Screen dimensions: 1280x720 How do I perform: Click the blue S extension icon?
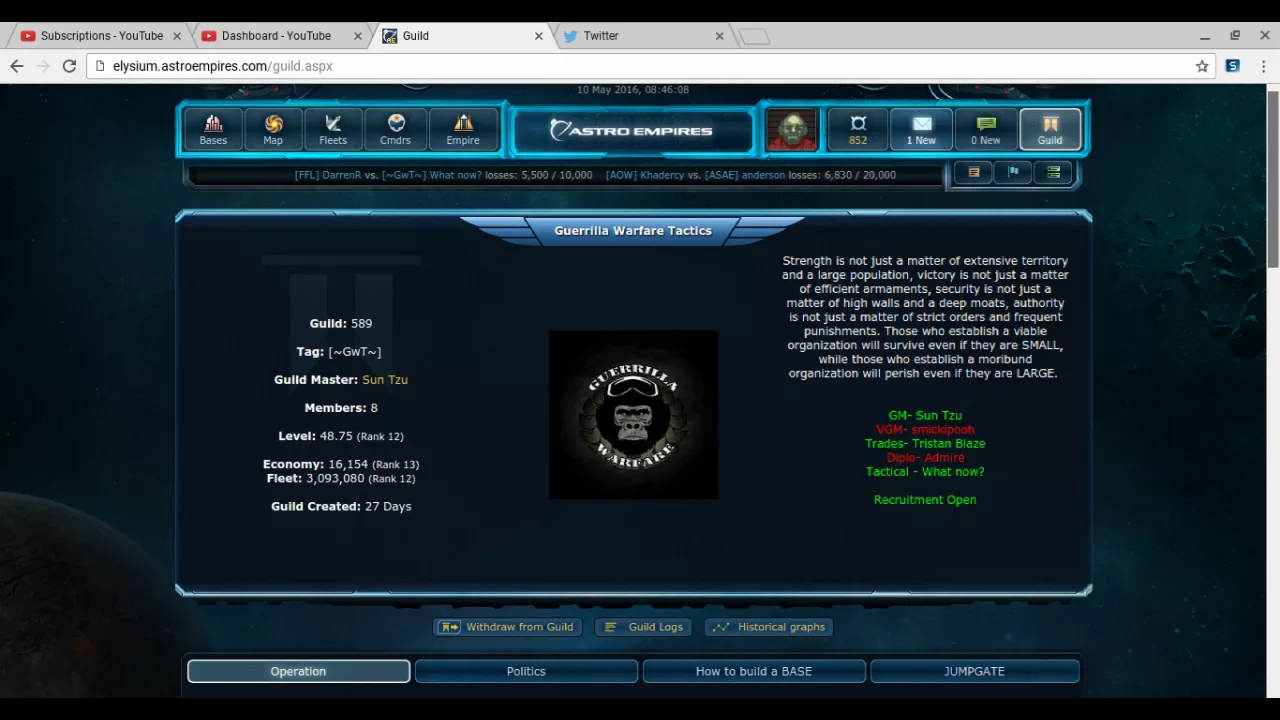tap(1233, 66)
